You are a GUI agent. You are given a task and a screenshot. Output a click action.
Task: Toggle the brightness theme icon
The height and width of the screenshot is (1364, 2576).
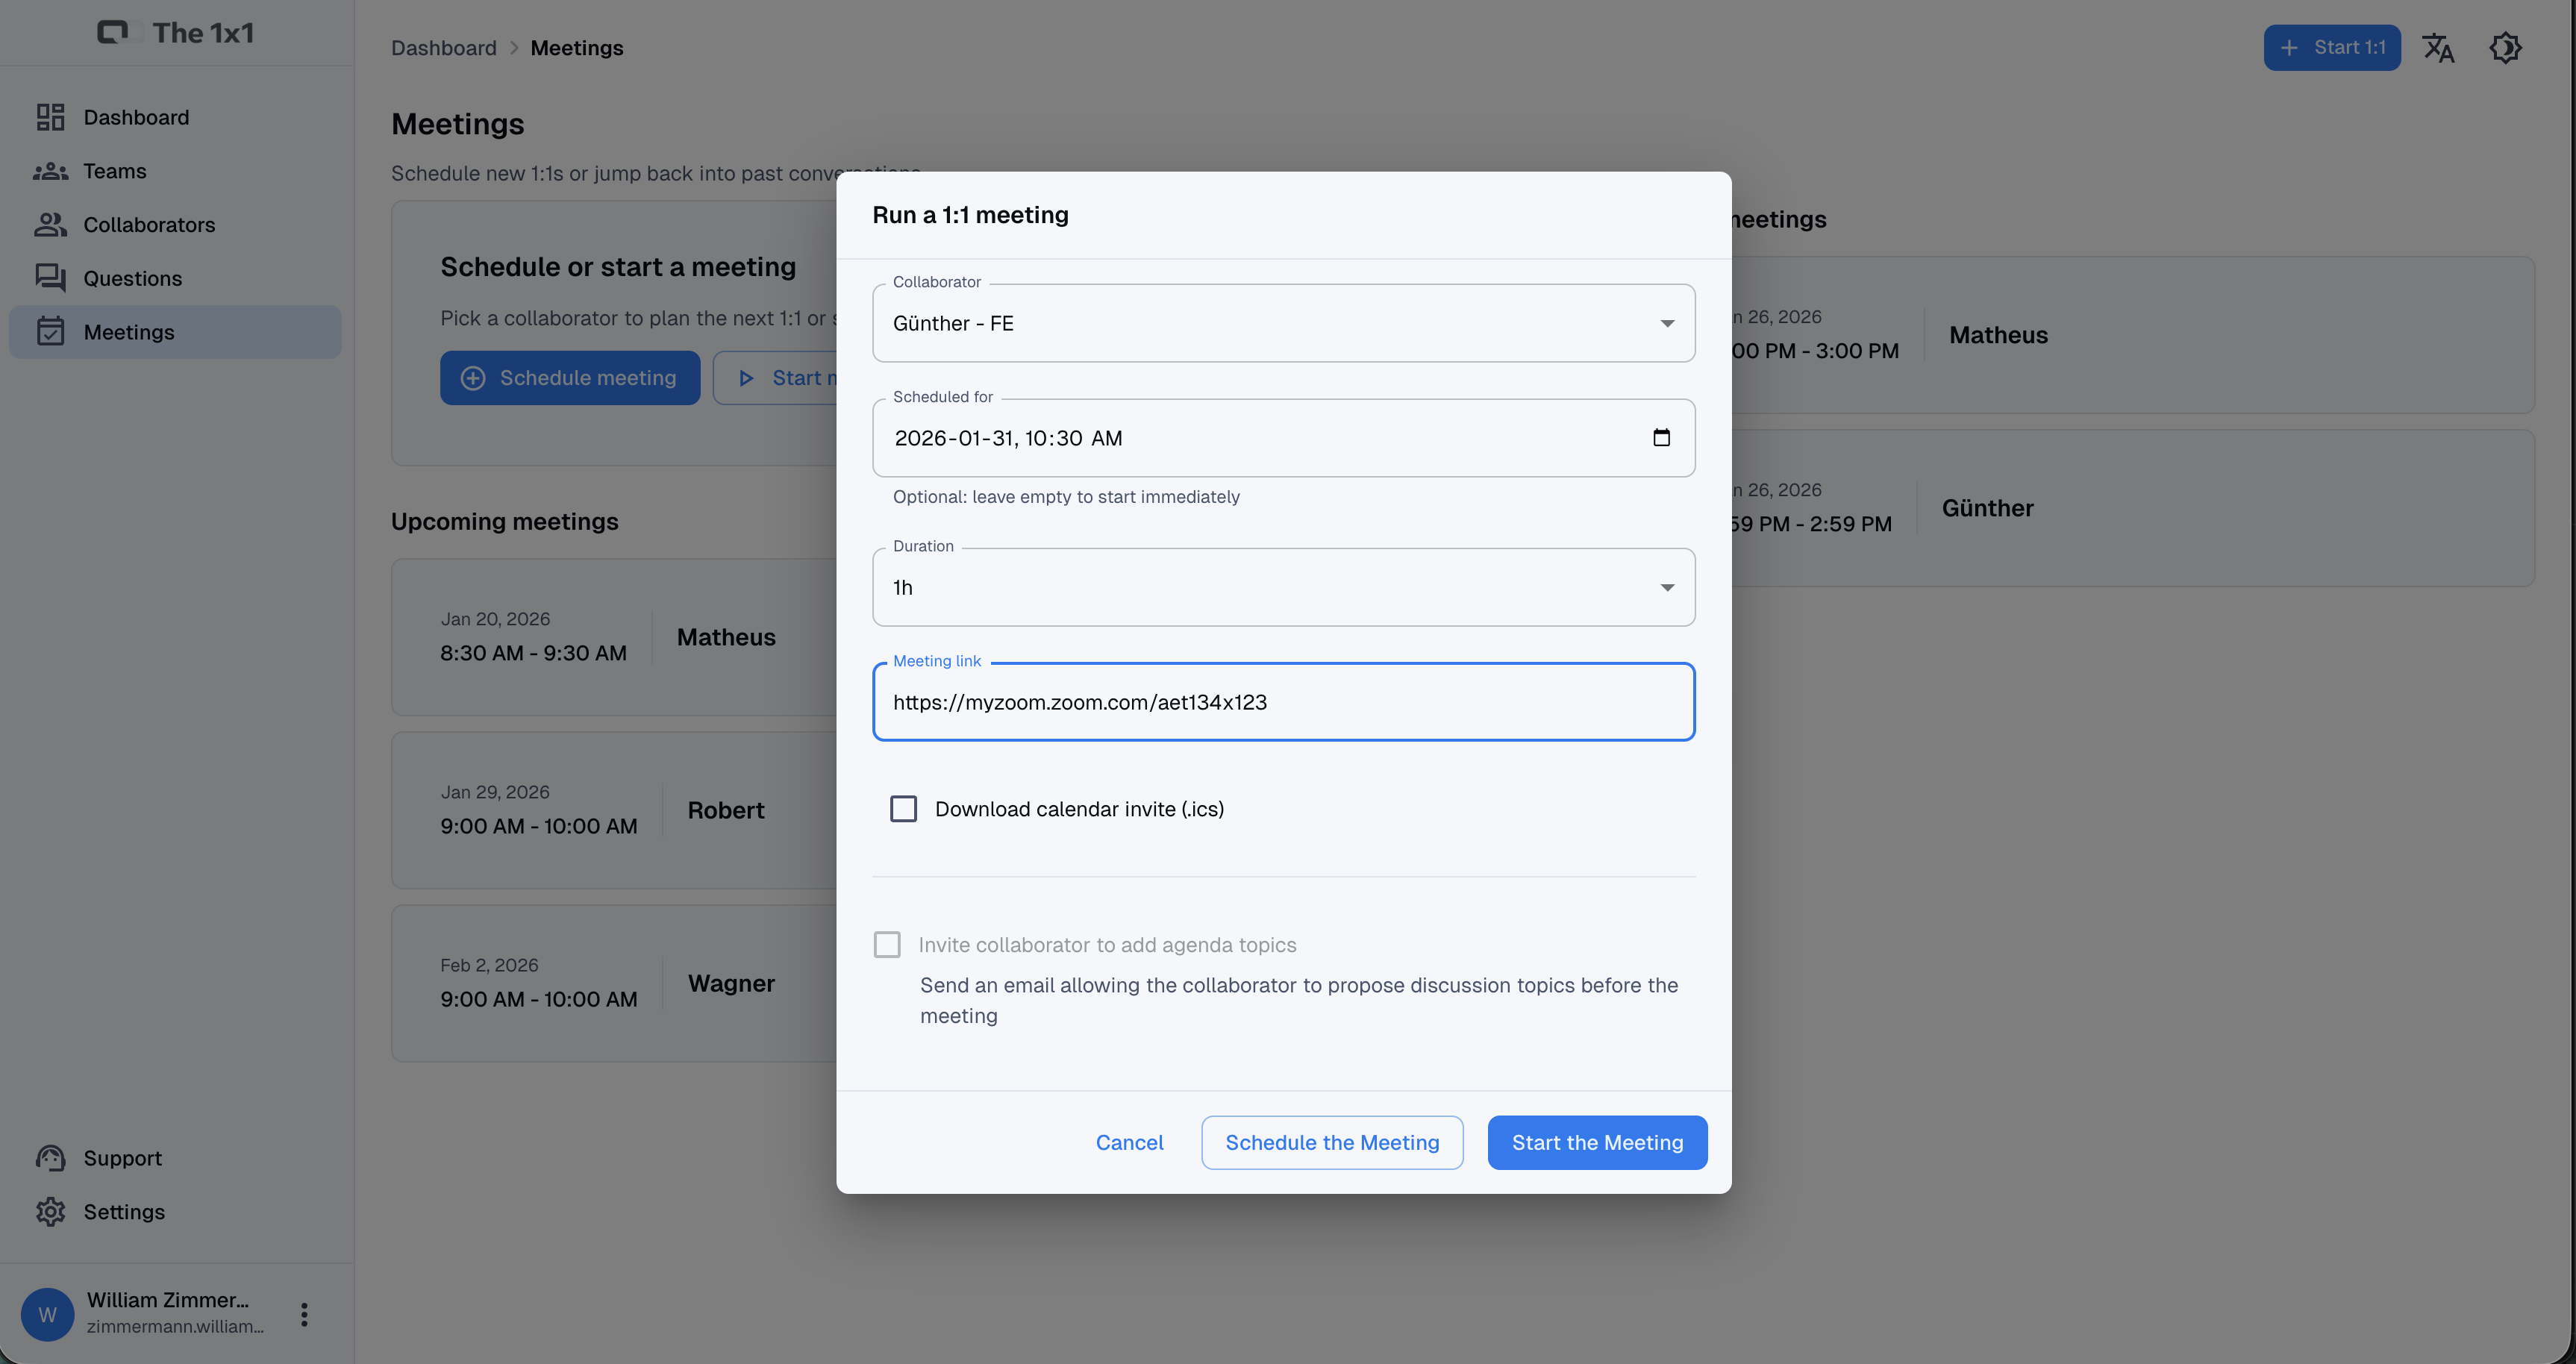[2504, 48]
